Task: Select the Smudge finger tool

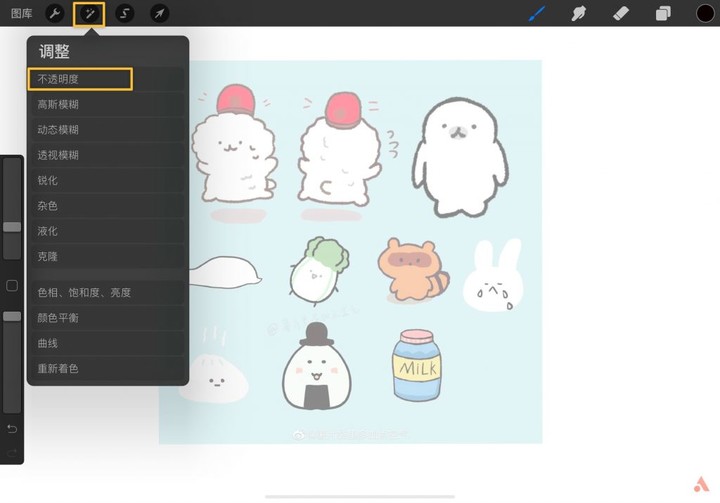Action: pos(579,13)
